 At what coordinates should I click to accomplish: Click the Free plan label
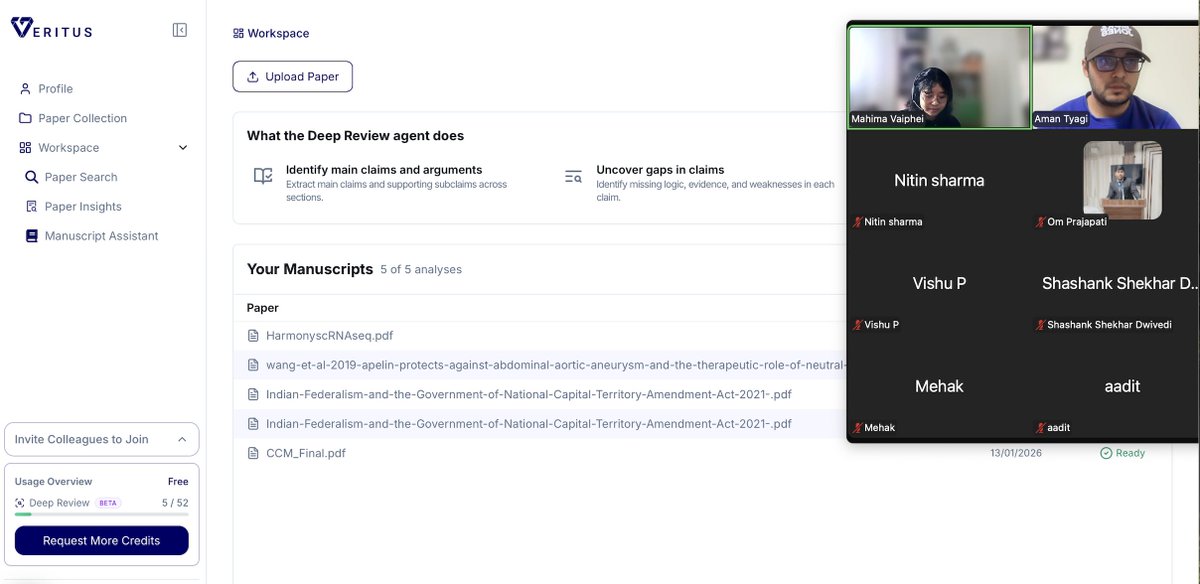[178, 482]
